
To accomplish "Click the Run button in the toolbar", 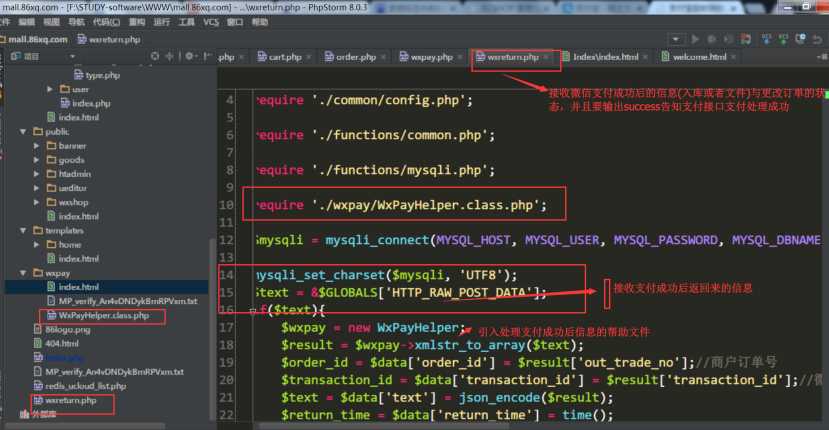I will pyautogui.click(x=695, y=39).
